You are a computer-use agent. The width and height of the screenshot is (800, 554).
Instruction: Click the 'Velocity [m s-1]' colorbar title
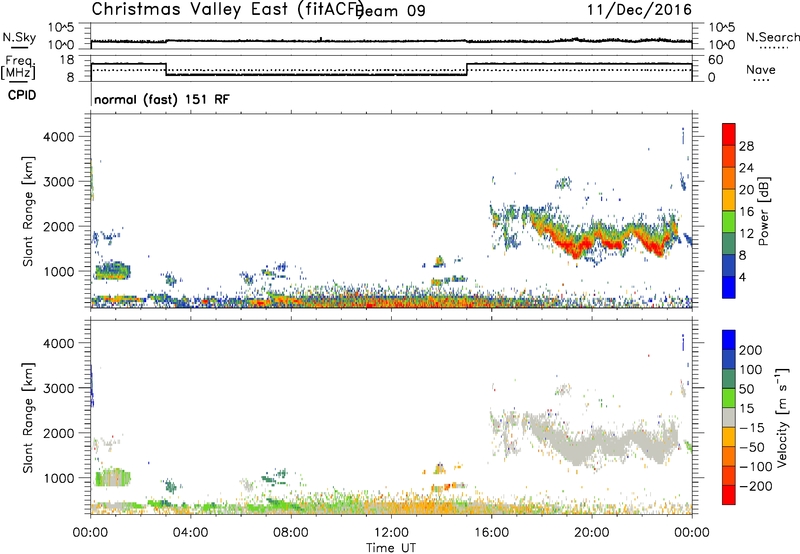coord(782,417)
